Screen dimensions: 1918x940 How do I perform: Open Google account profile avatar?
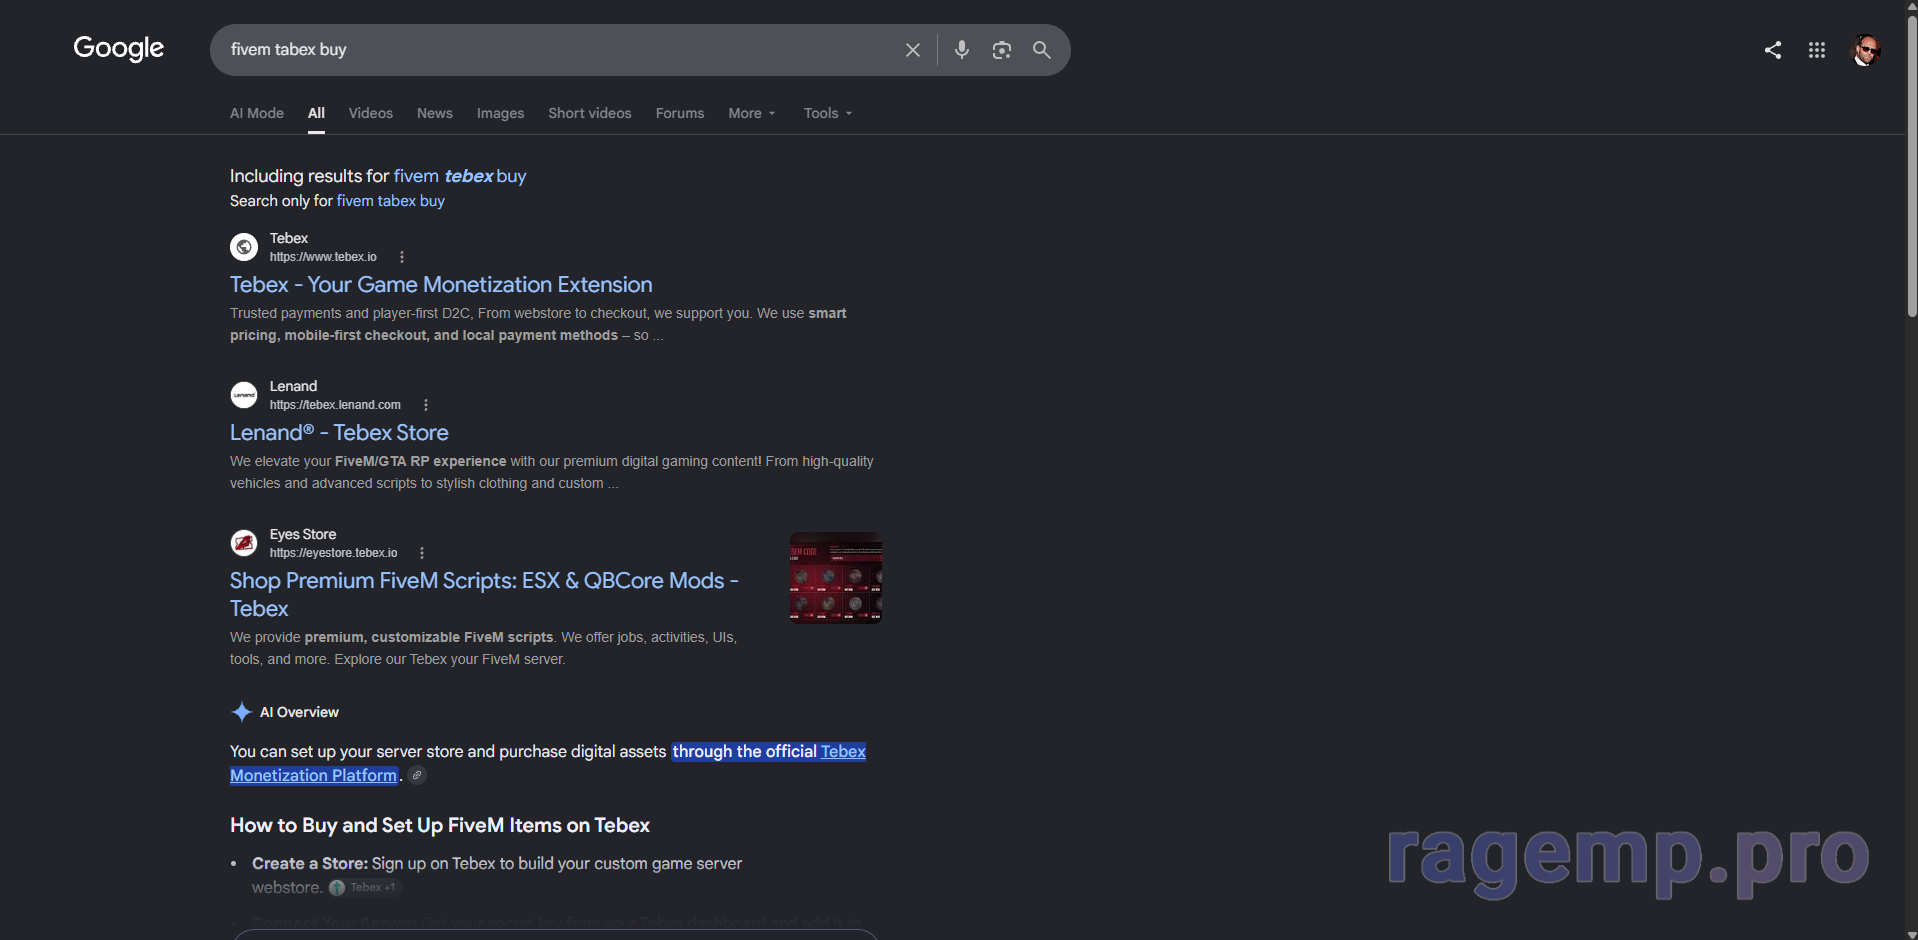point(1866,50)
